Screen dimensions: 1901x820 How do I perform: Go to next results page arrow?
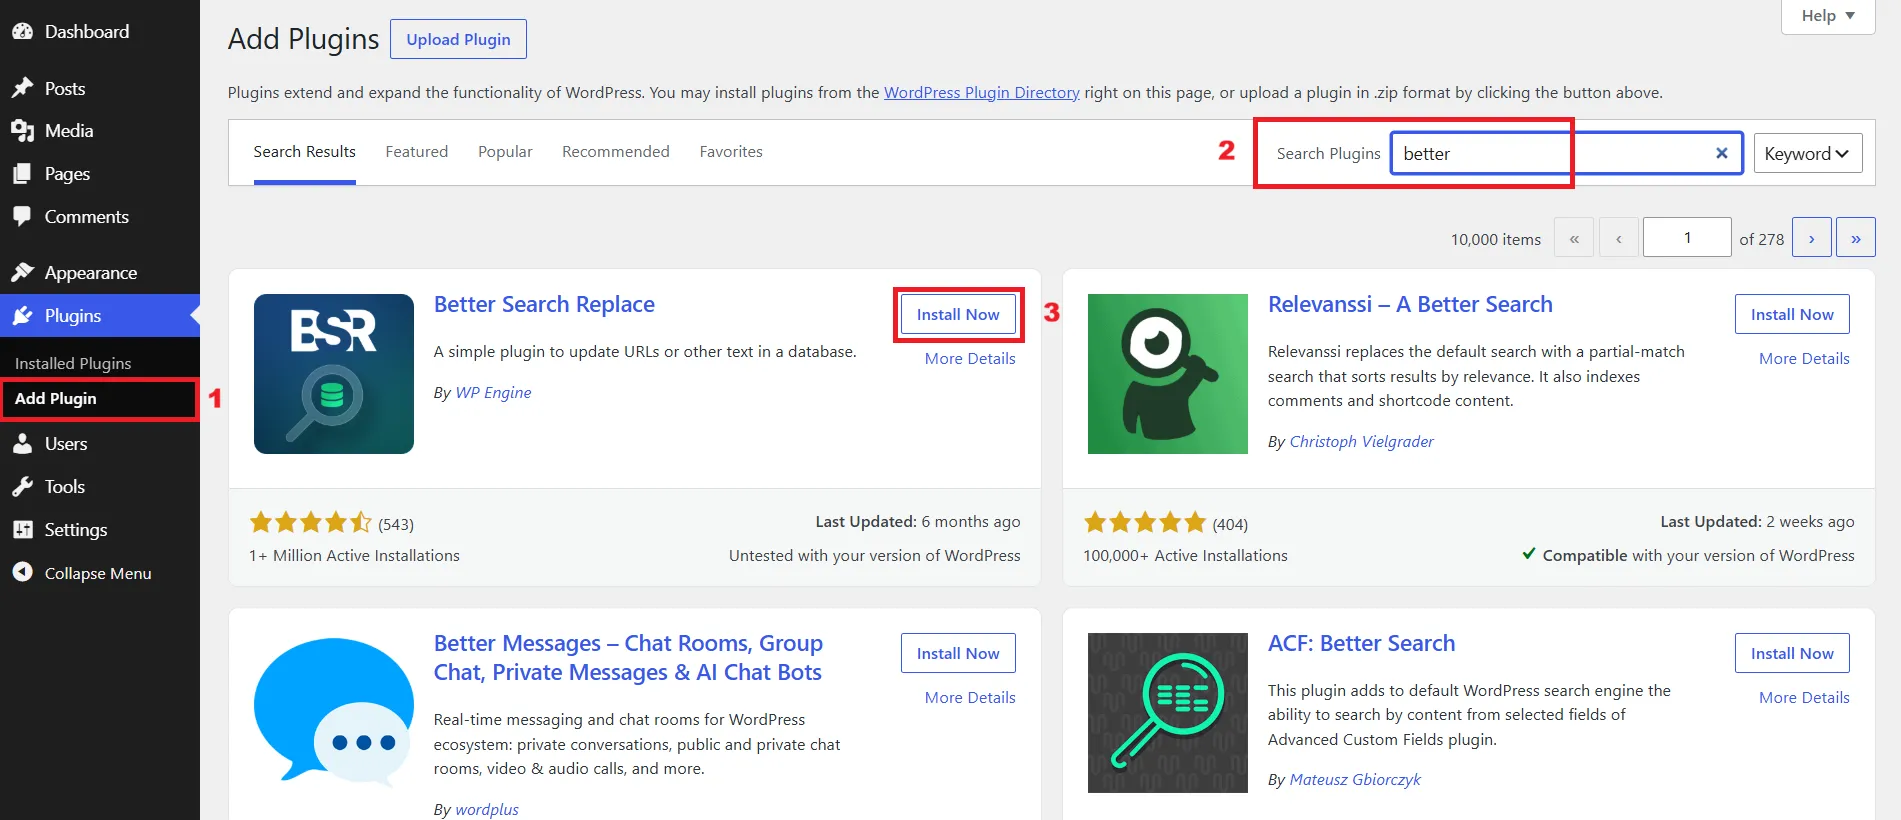(1812, 238)
